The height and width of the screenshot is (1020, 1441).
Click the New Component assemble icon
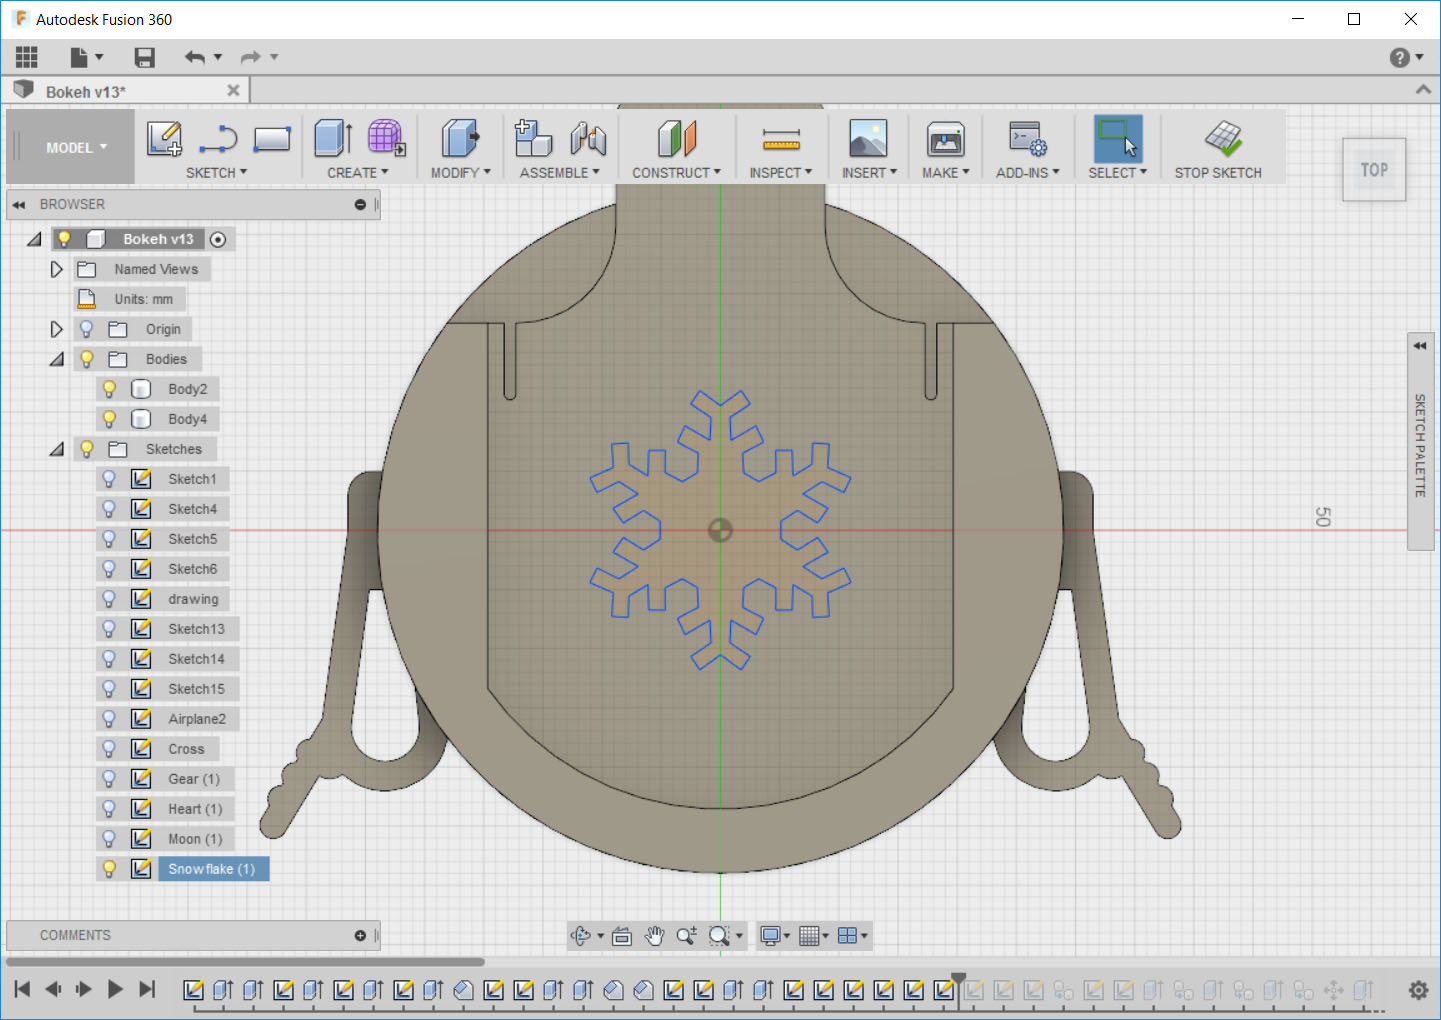(533, 138)
